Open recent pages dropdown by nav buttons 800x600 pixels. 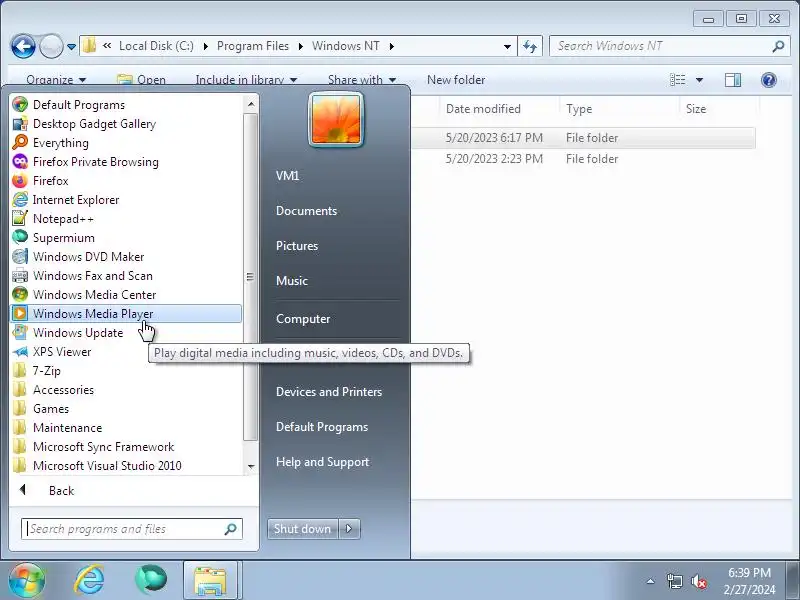[71, 47]
